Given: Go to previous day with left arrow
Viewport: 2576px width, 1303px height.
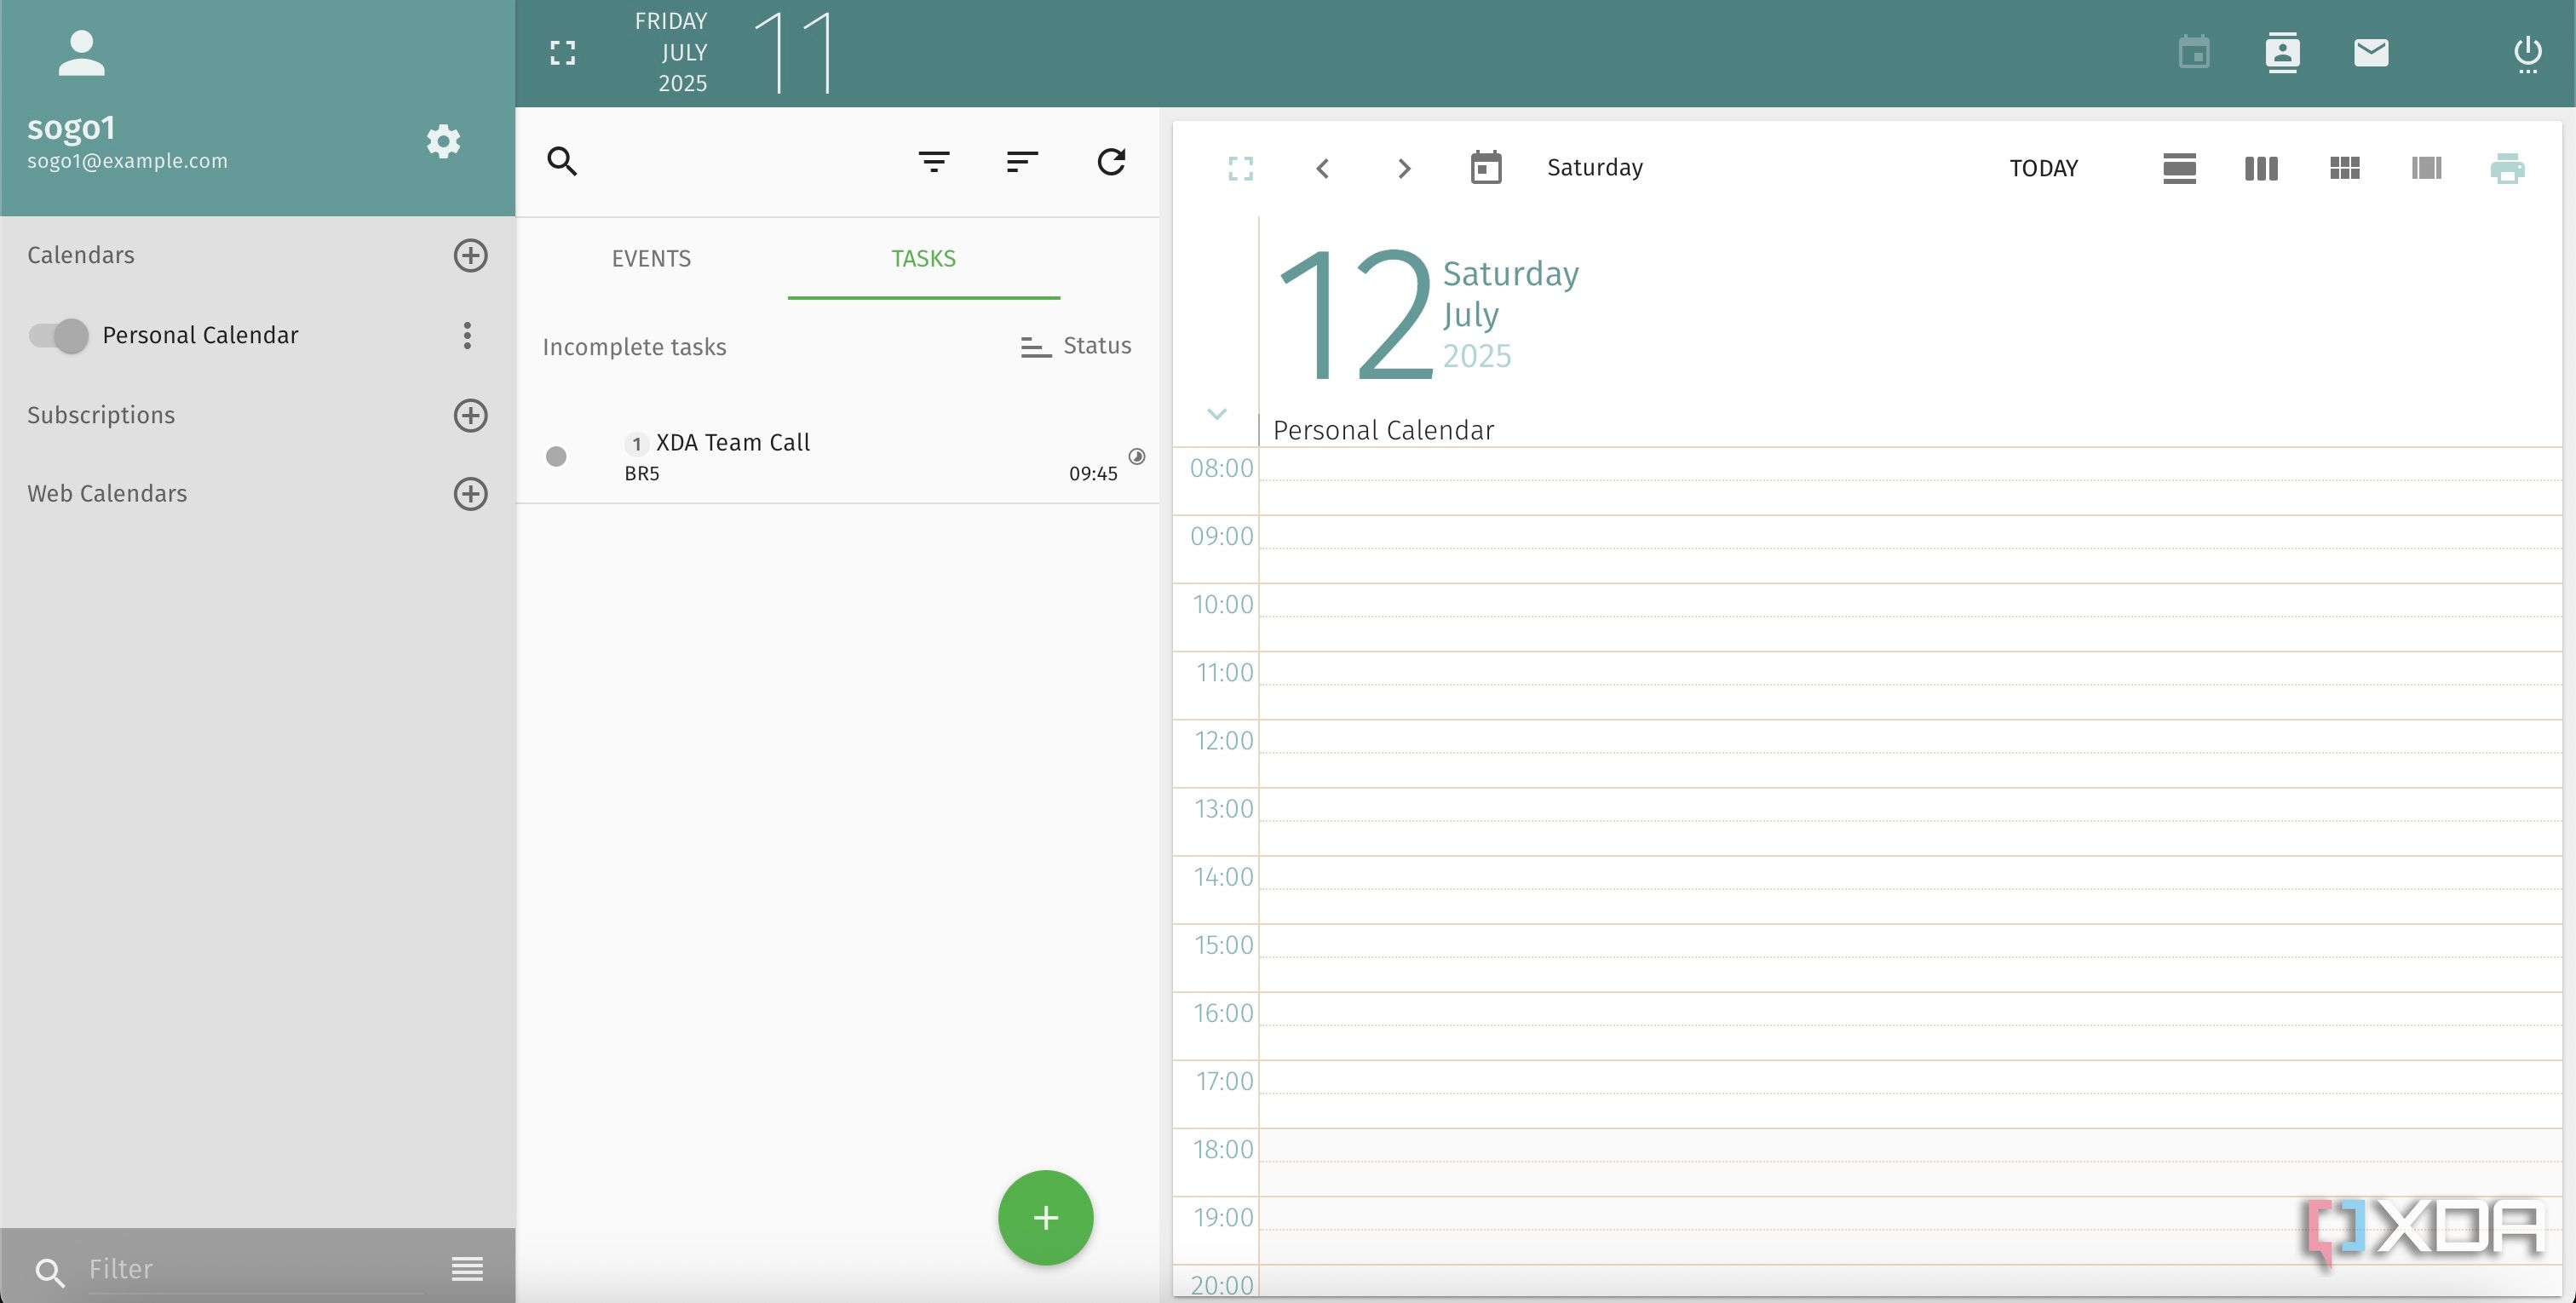Looking at the screenshot, I should [1322, 168].
